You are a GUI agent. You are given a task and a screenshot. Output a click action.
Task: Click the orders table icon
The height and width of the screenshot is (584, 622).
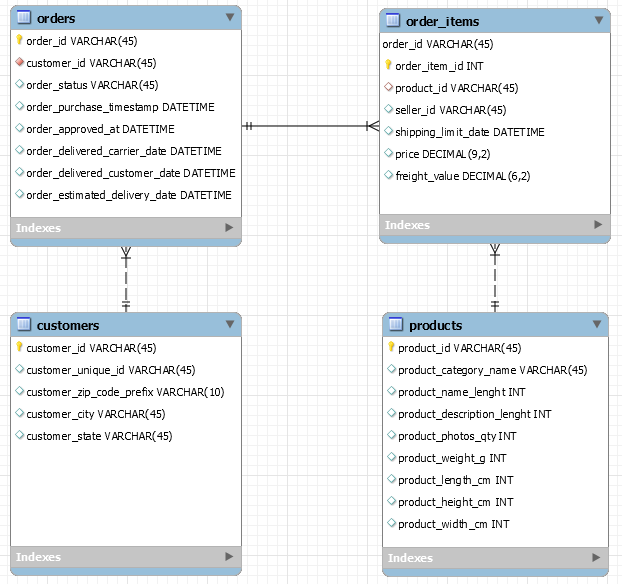coord(24,18)
